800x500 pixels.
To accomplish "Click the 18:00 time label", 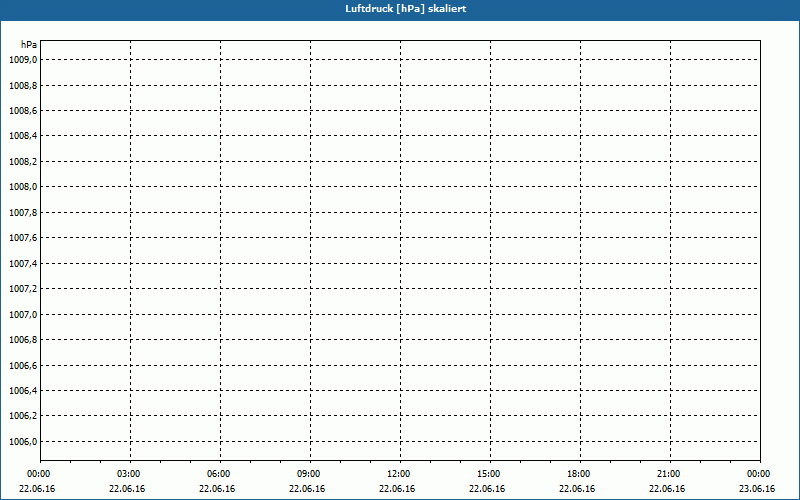I will pyautogui.click(x=579, y=474).
